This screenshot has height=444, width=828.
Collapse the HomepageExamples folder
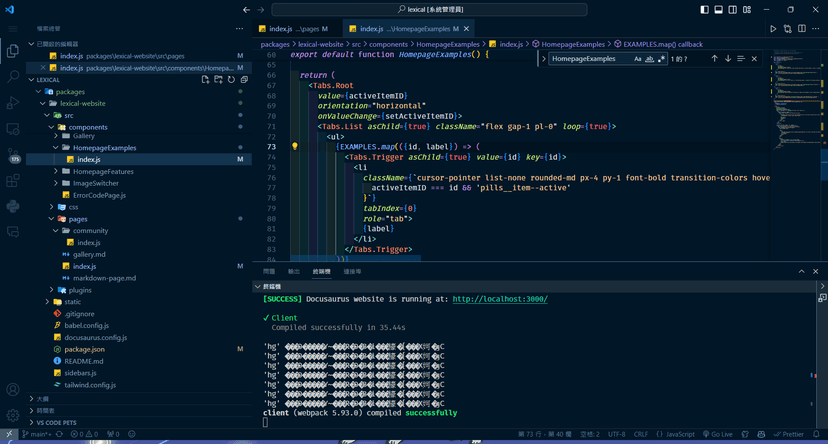pos(56,148)
